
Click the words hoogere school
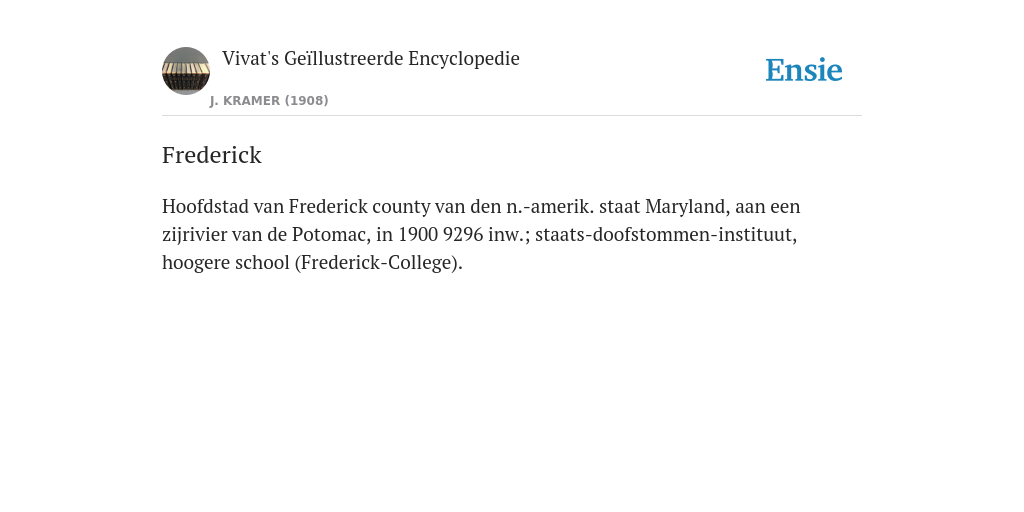pos(226,263)
